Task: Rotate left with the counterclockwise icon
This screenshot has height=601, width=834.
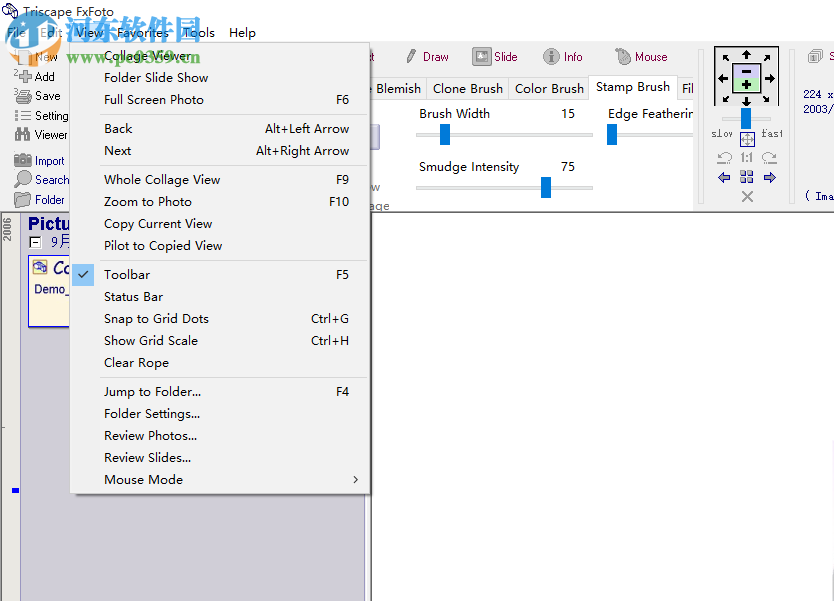Action: pyautogui.click(x=724, y=157)
